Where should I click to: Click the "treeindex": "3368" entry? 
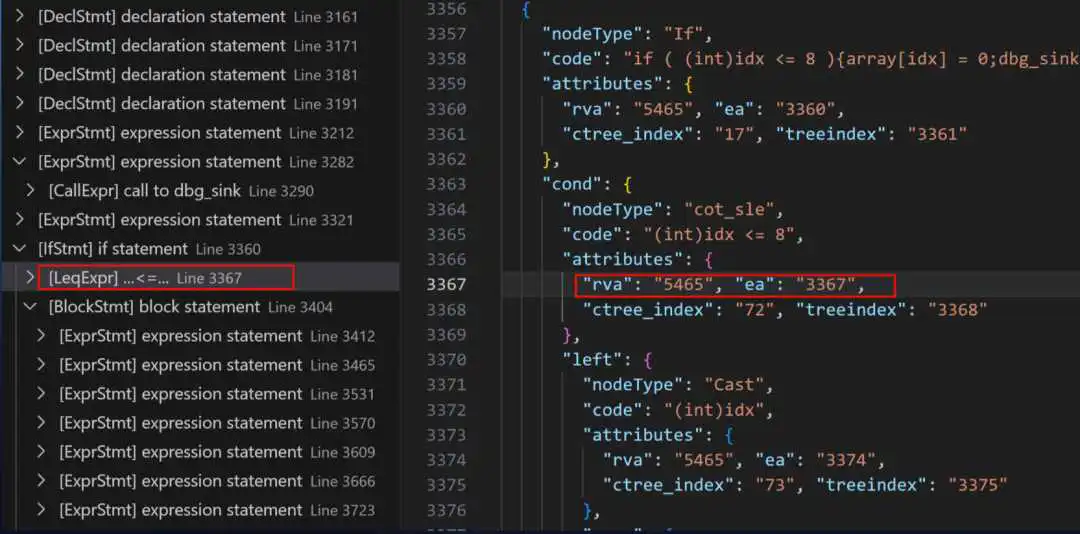coord(892,309)
